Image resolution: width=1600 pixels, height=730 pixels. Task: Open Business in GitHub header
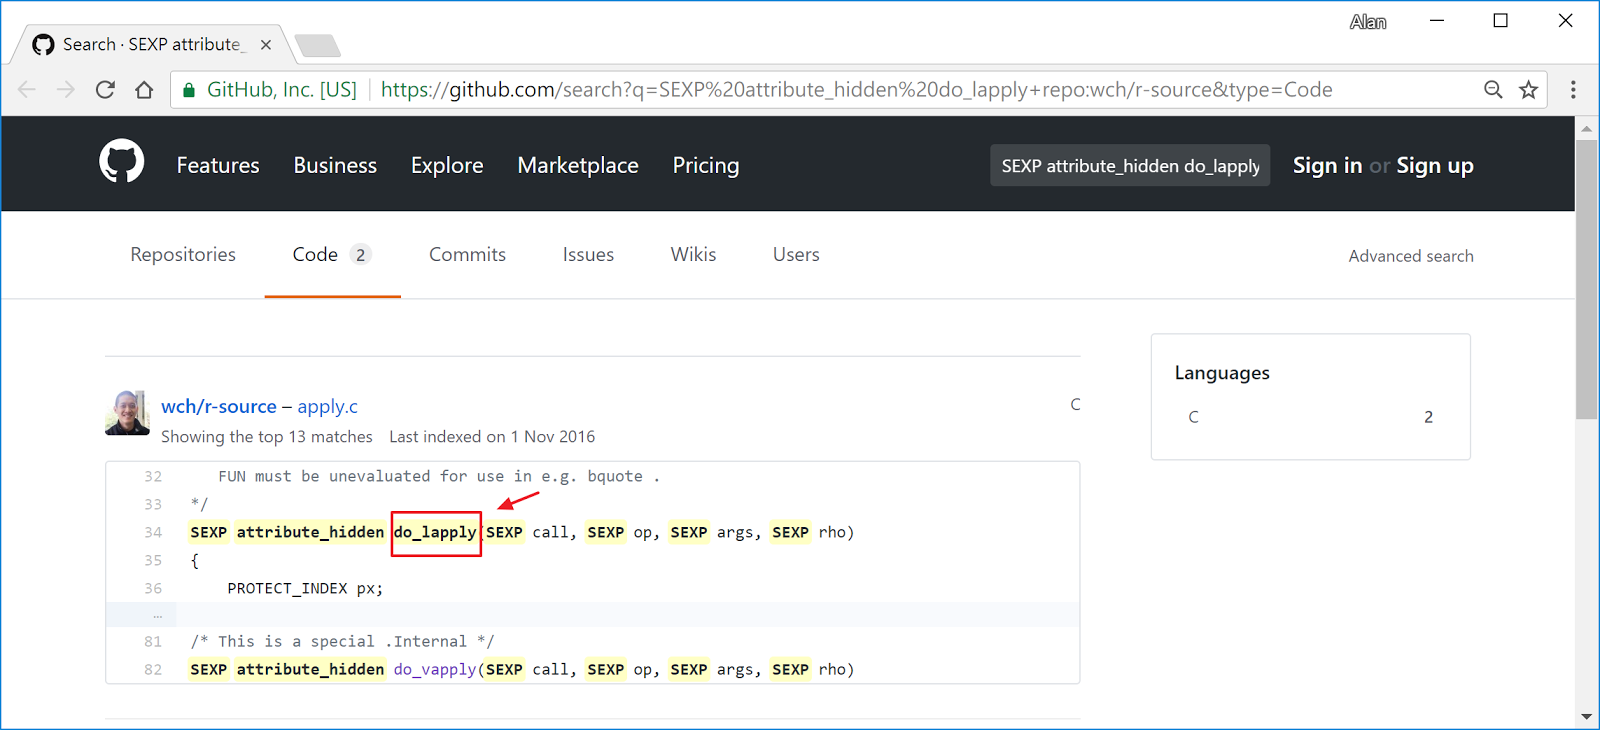(335, 166)
